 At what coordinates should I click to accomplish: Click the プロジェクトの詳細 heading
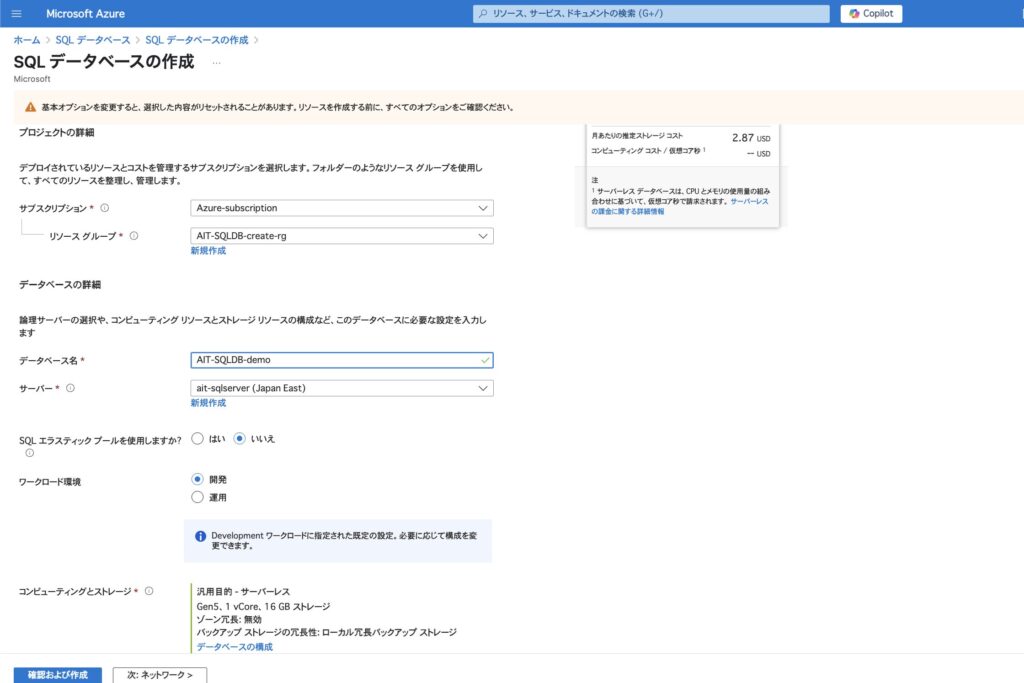click(57, 133)
